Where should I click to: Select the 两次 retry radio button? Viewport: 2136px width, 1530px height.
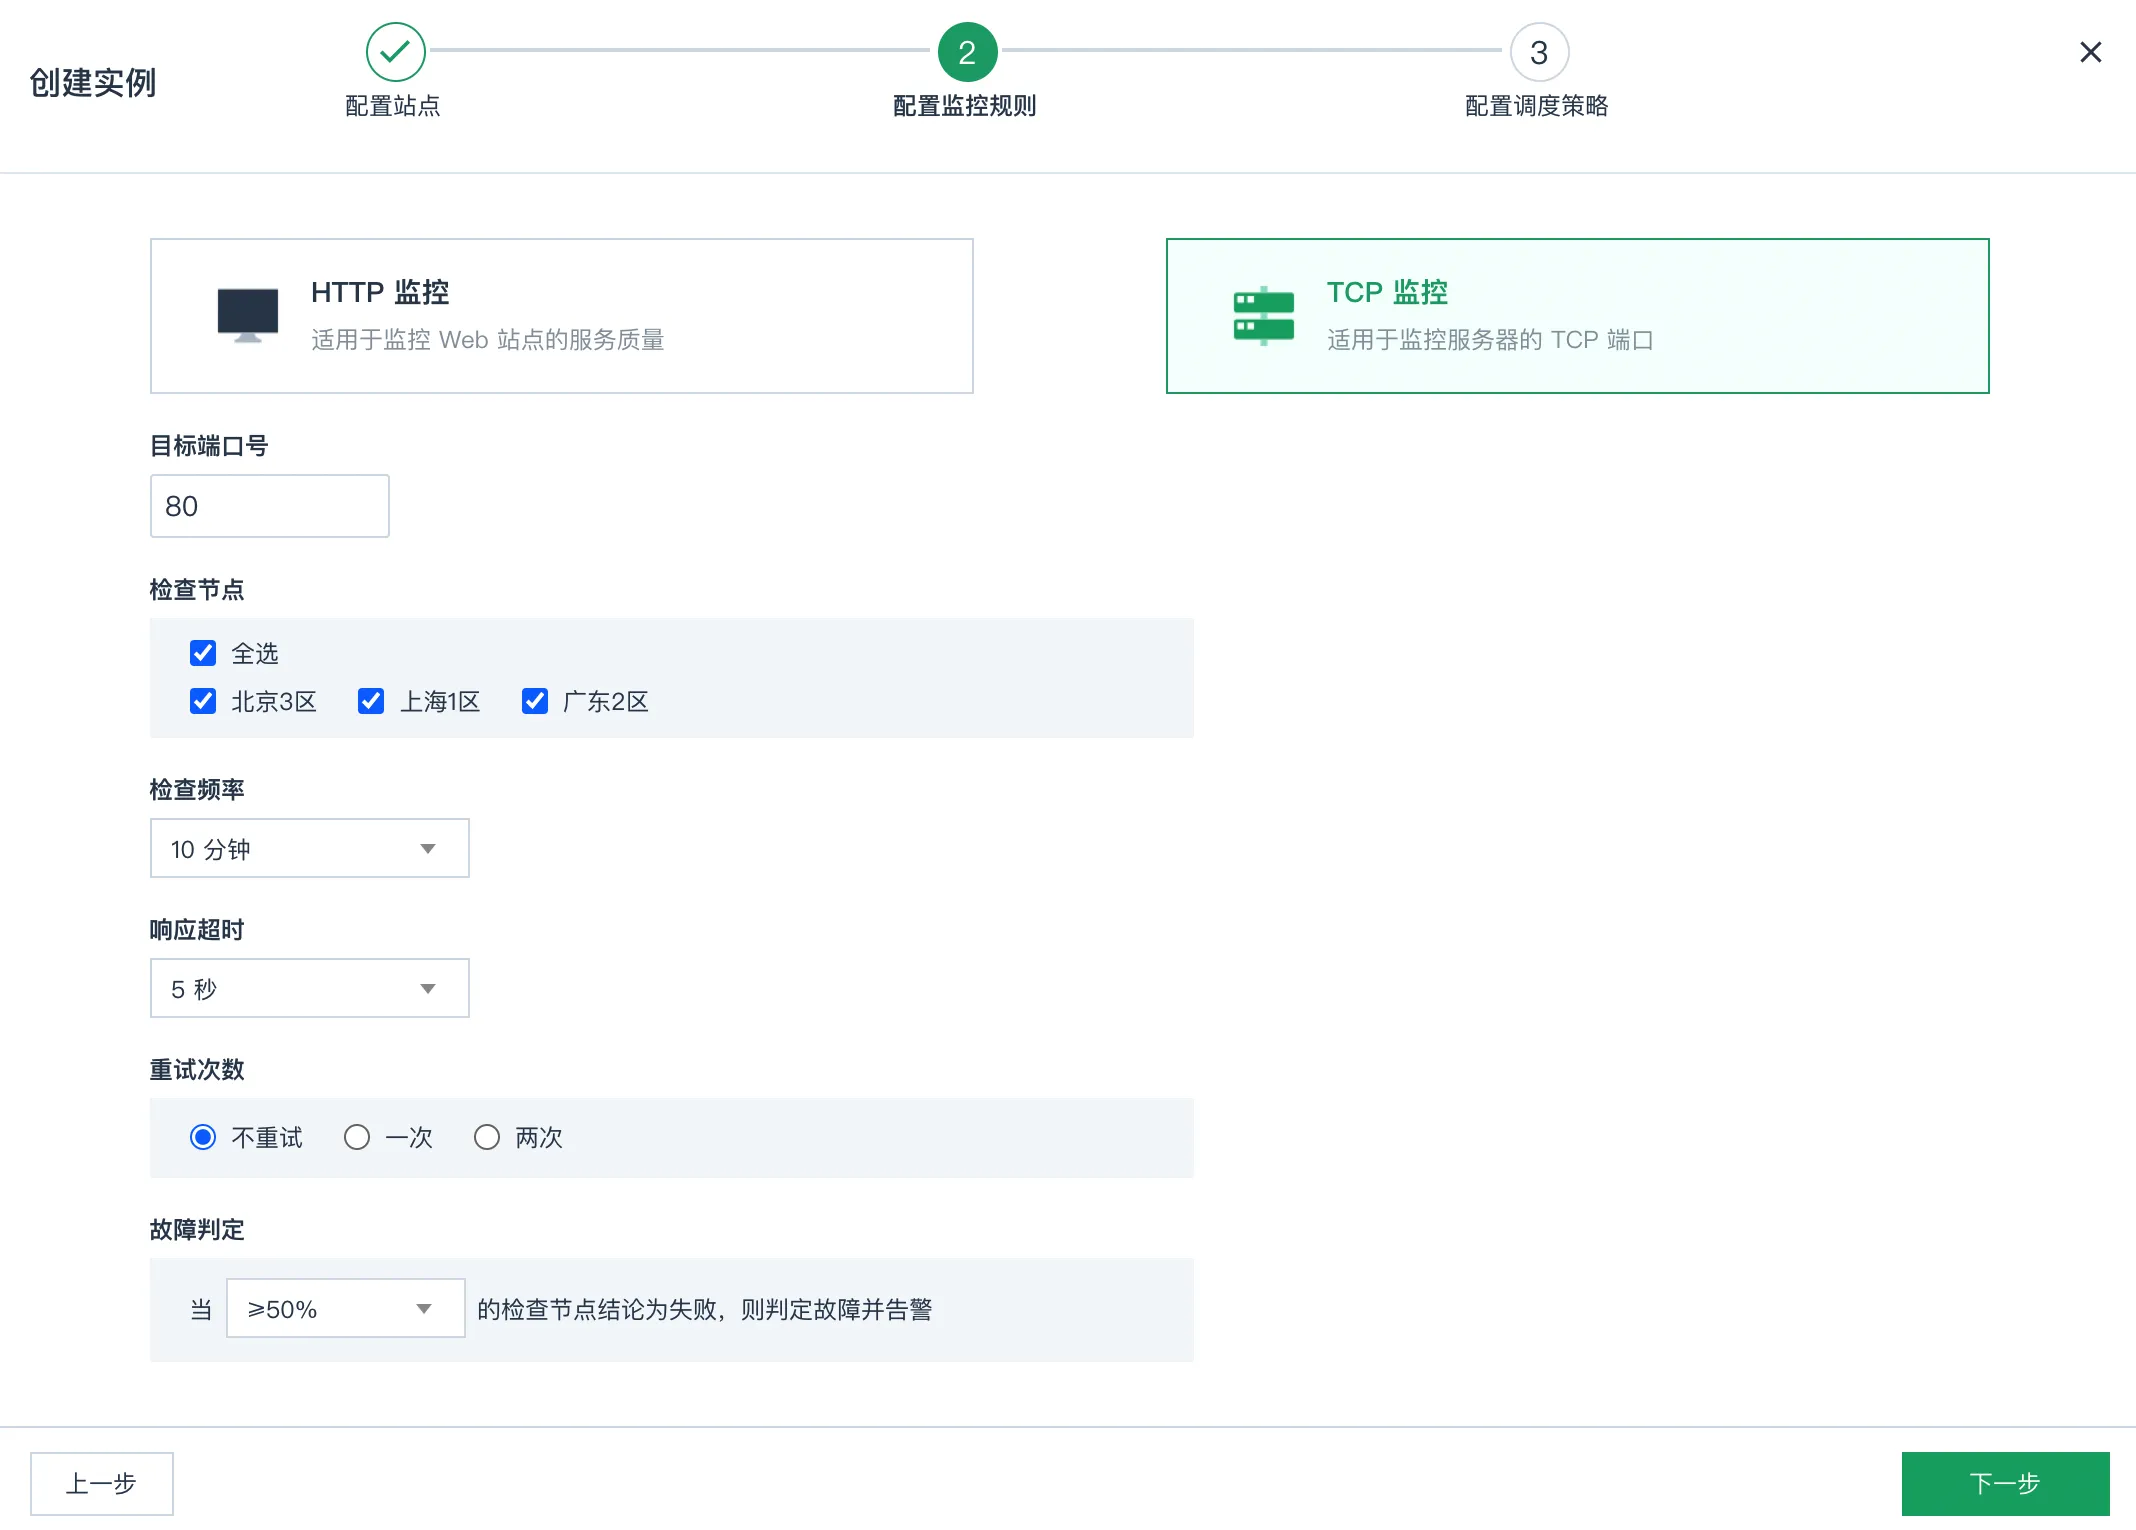tap(487, 1137)
